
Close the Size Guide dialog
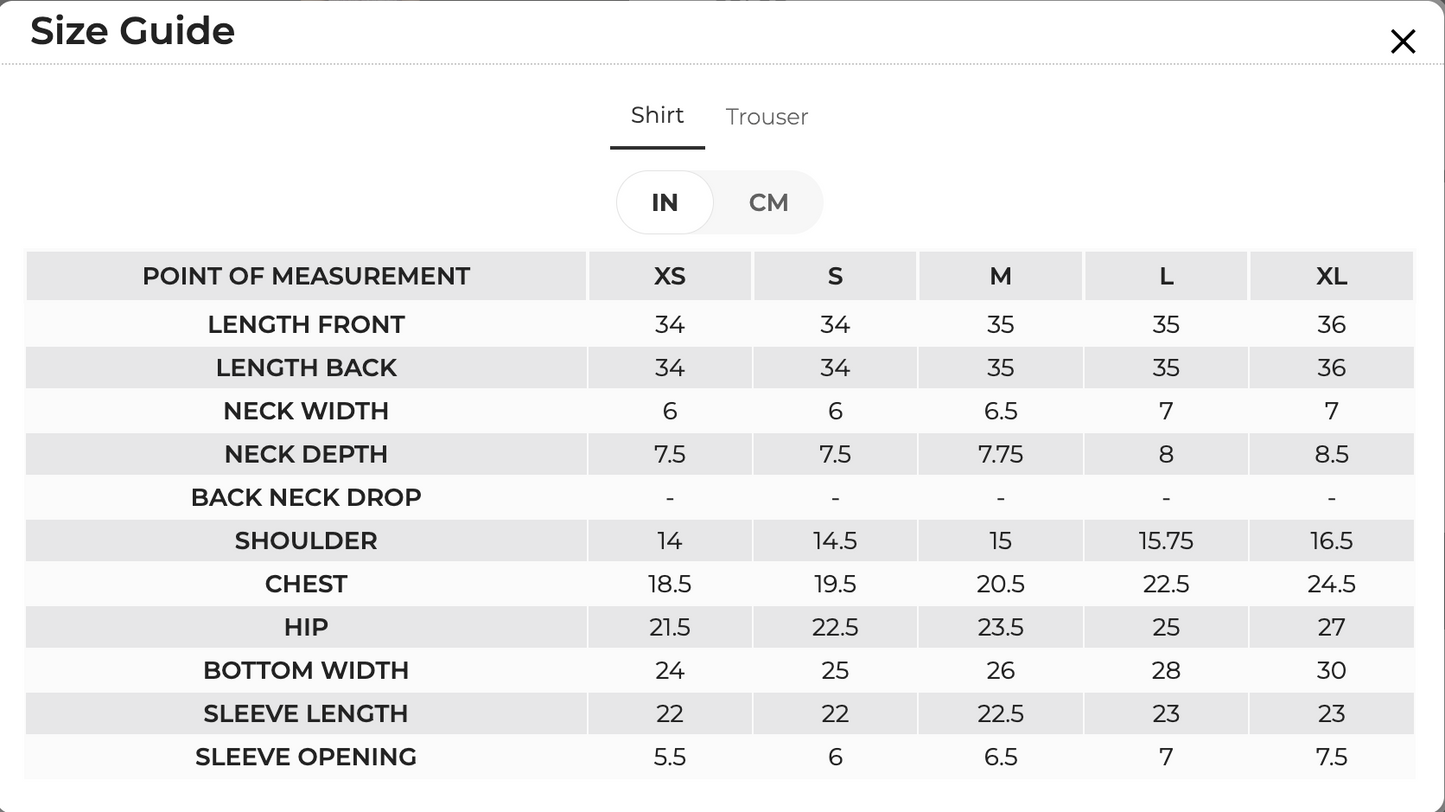tap(1403, 41)
